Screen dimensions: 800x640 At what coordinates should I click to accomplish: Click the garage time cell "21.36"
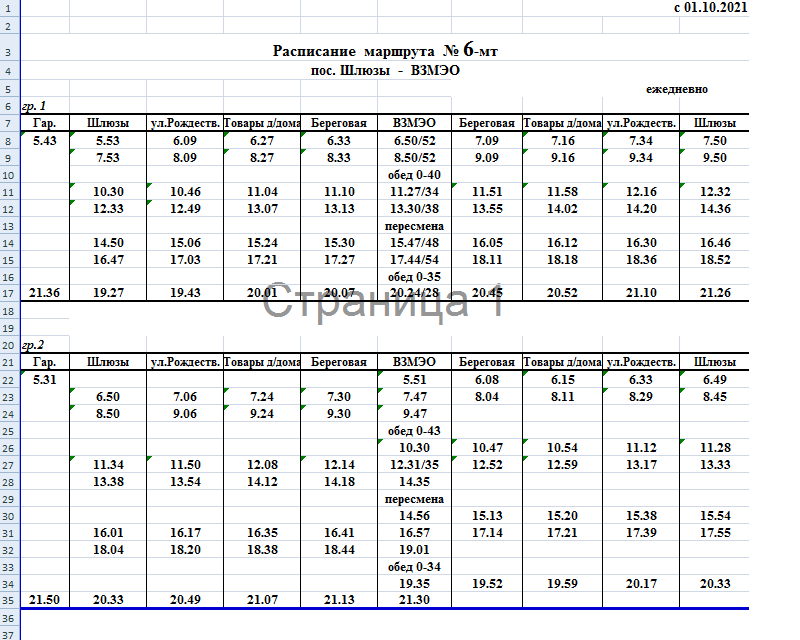click(x=45, y=293)
